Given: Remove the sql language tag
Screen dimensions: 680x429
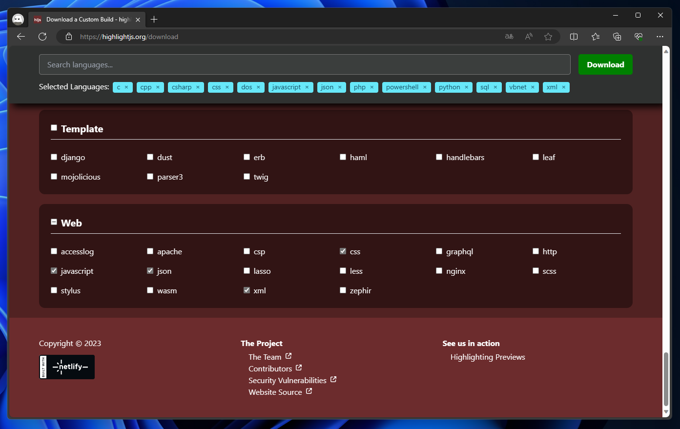Looking at the screenshot, I should [x=495, y=87].
